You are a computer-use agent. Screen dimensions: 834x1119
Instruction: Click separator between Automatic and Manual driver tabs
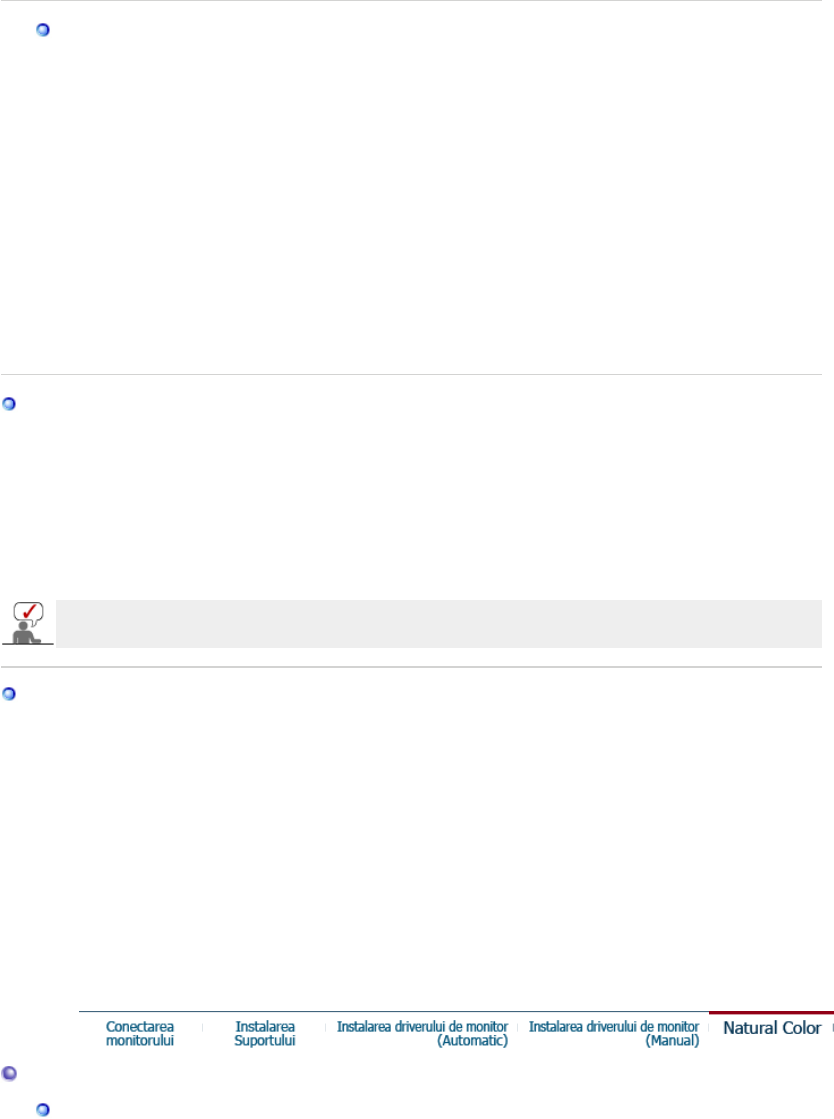pyautogui.click(x=517, y=1027)
